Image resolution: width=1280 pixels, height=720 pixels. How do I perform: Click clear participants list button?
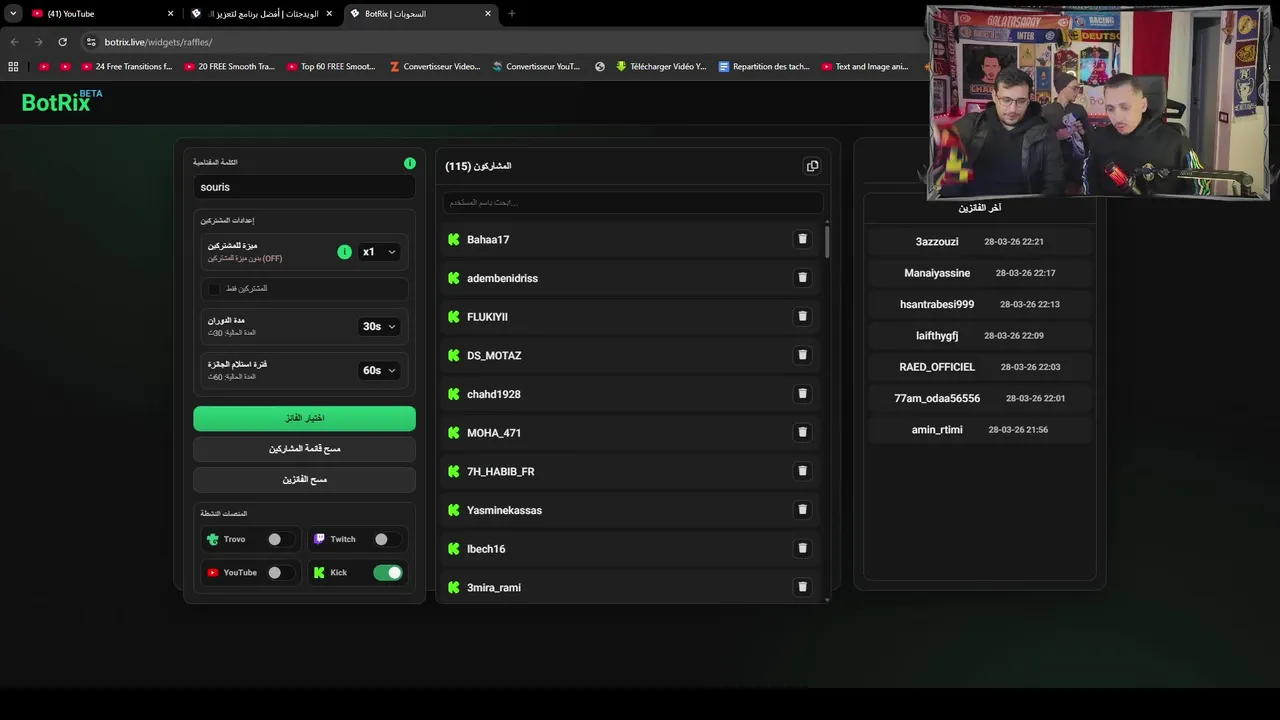(x=304, y=449)
